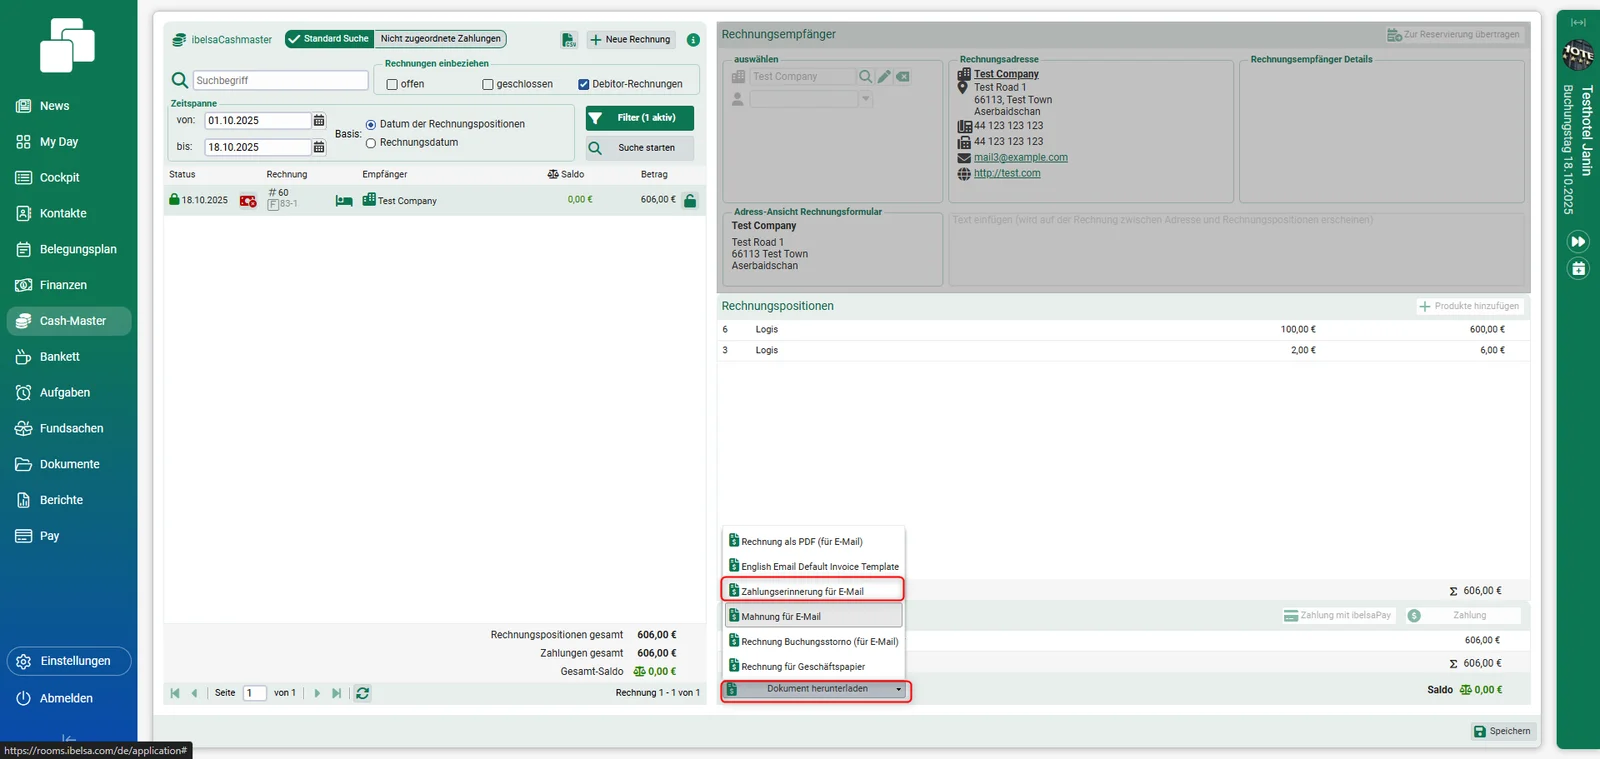Open the calendar picker for the 'von' date
The width and height of the screenshot is (1600, 759).
click(x=319, y=121)
